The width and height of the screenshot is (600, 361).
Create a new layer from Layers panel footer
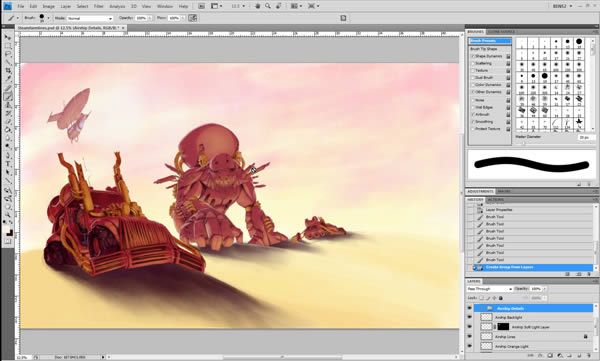[x=579, y=356]
